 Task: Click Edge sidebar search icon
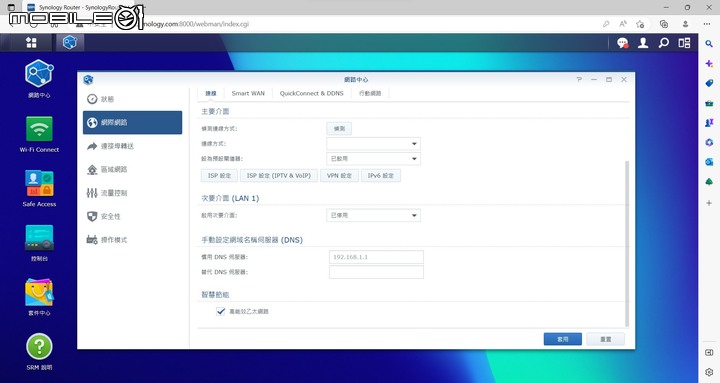(x=709, y=44)
